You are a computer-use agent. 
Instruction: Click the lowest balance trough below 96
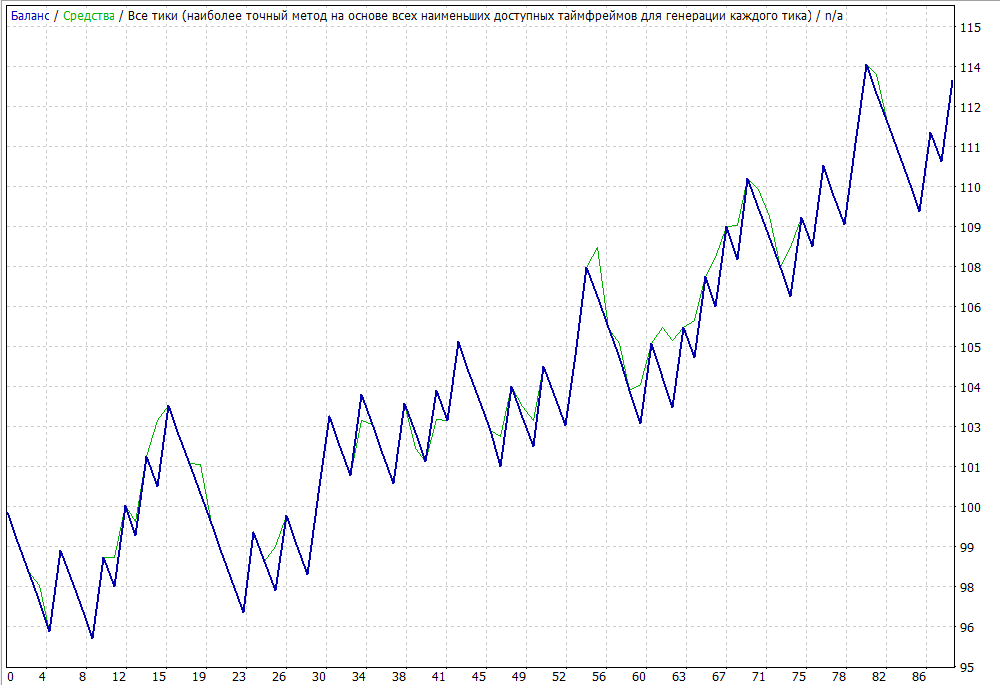point(92,637)
